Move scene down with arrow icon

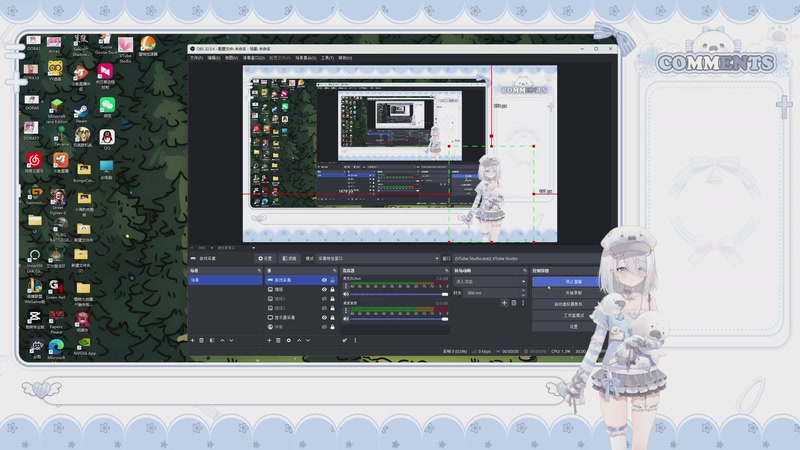coord(231,340)
